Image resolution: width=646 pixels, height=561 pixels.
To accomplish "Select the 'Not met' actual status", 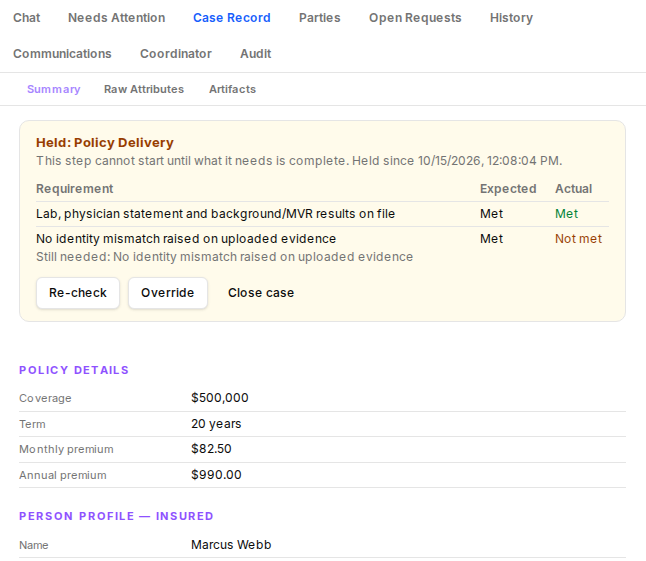I will coord(578,238).
